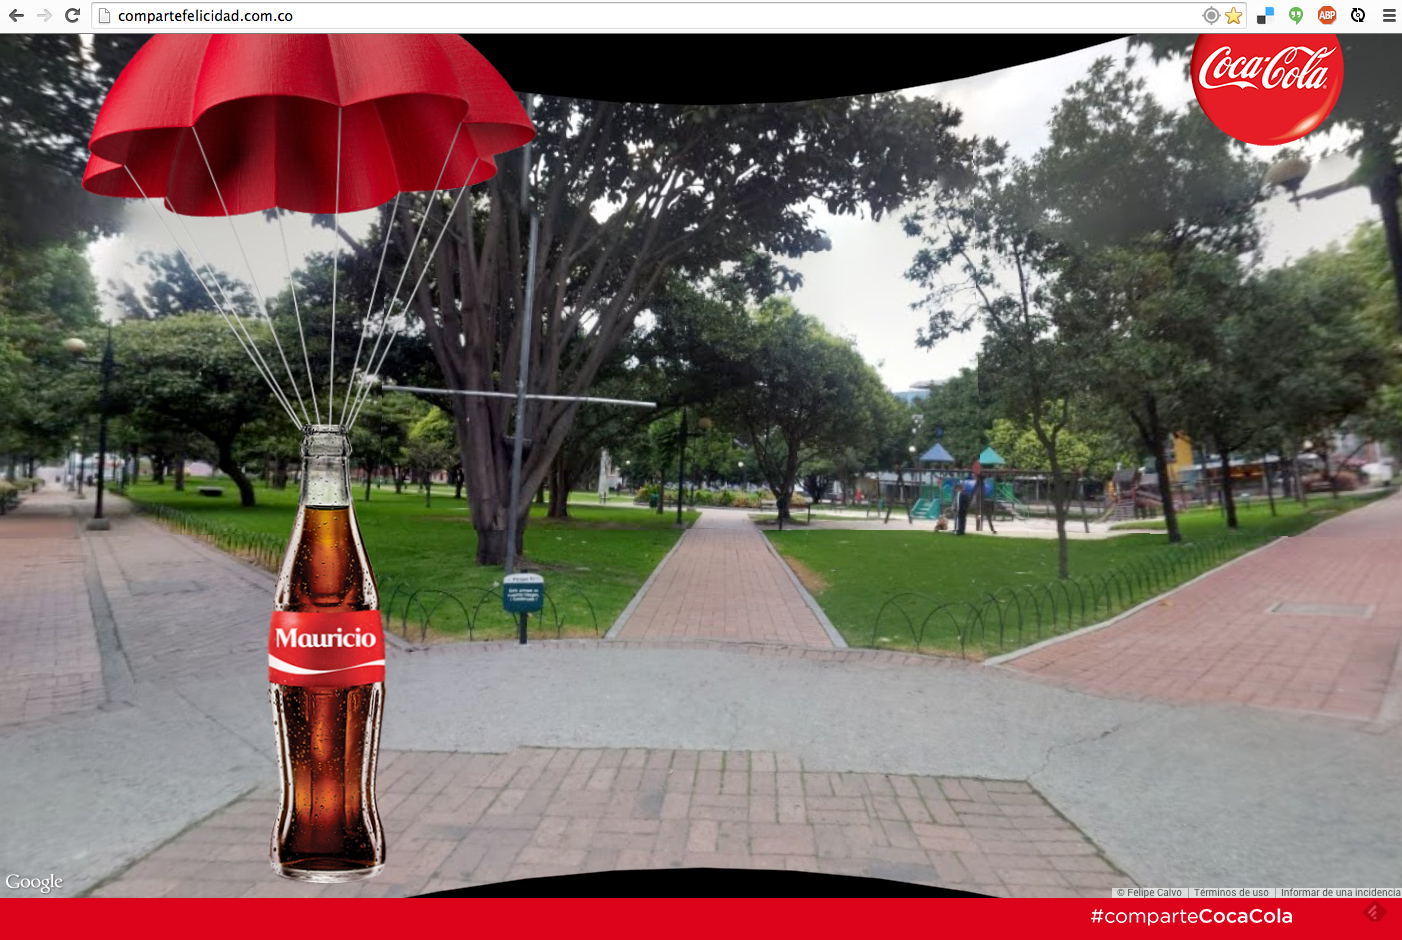Bookmark this page with the star icon
1402x940 pixels.
pyautogui.click(x=1234, y=15)
